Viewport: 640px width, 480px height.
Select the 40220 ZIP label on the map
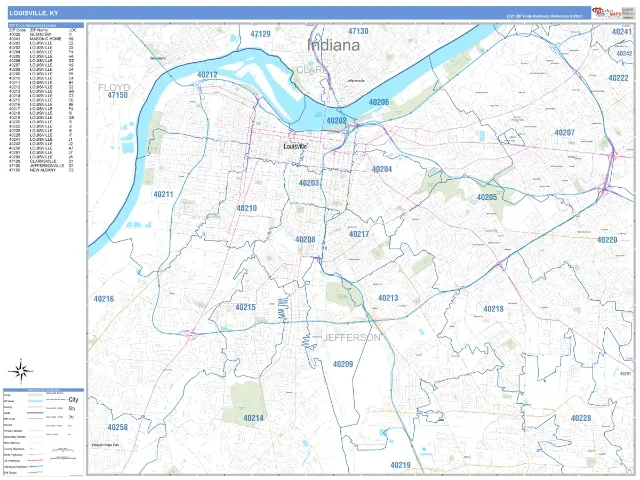point(607,240)
